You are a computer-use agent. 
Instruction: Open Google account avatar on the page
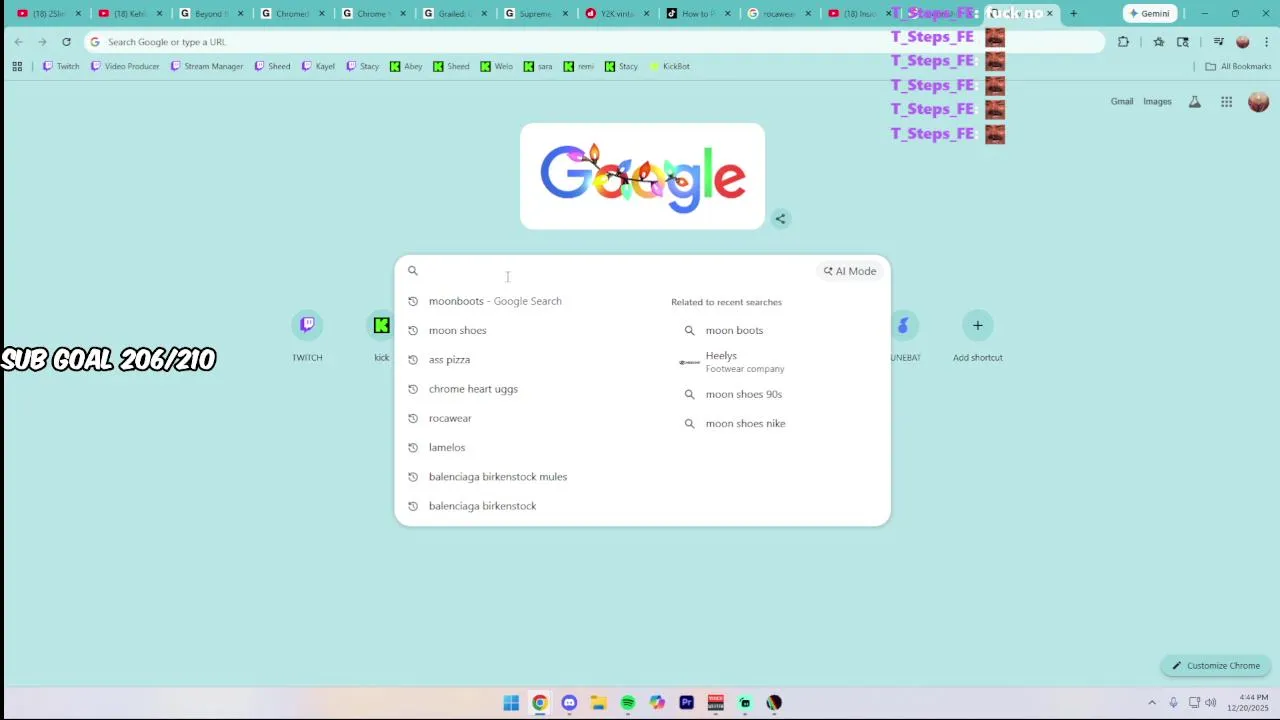click(1258, 102)
